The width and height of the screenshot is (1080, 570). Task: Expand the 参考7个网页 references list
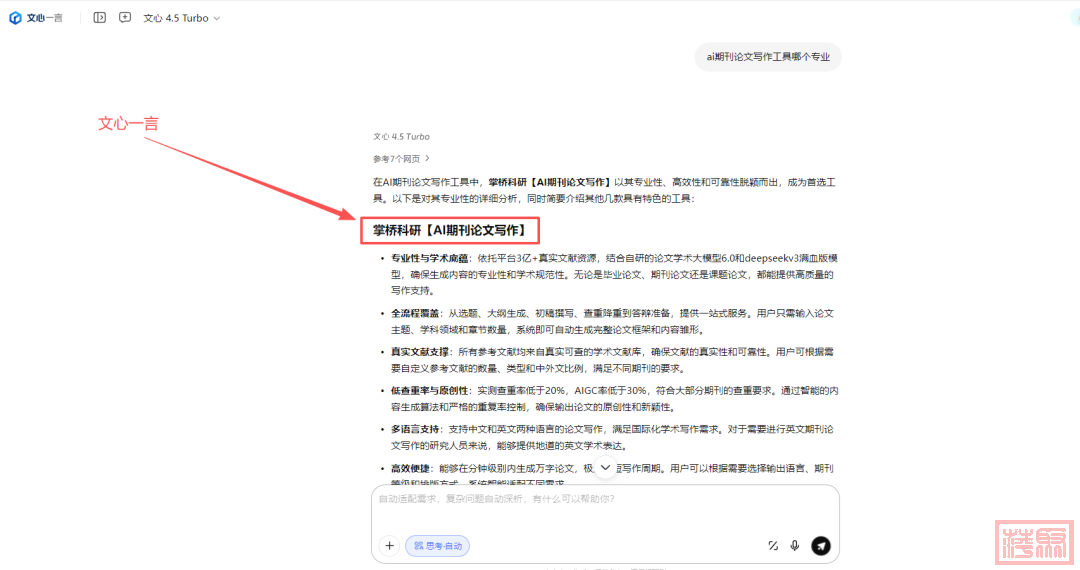coord(401,158)
